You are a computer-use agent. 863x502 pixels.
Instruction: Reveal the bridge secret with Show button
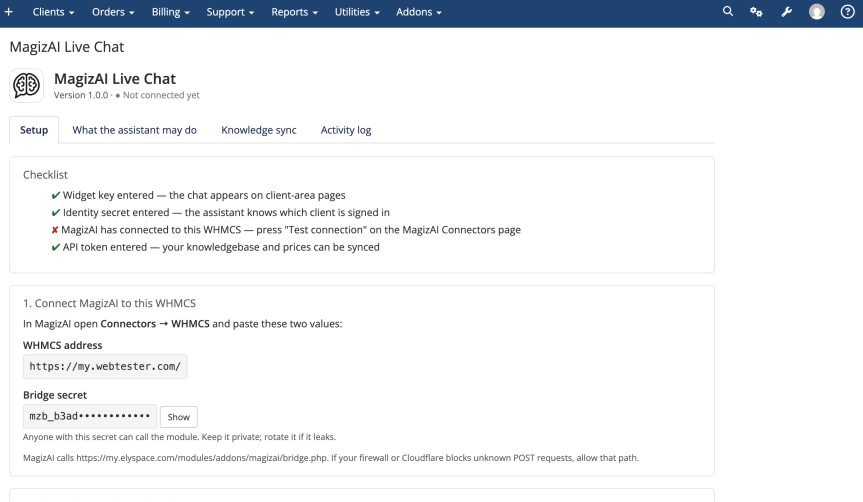click(x=178, y=417)
